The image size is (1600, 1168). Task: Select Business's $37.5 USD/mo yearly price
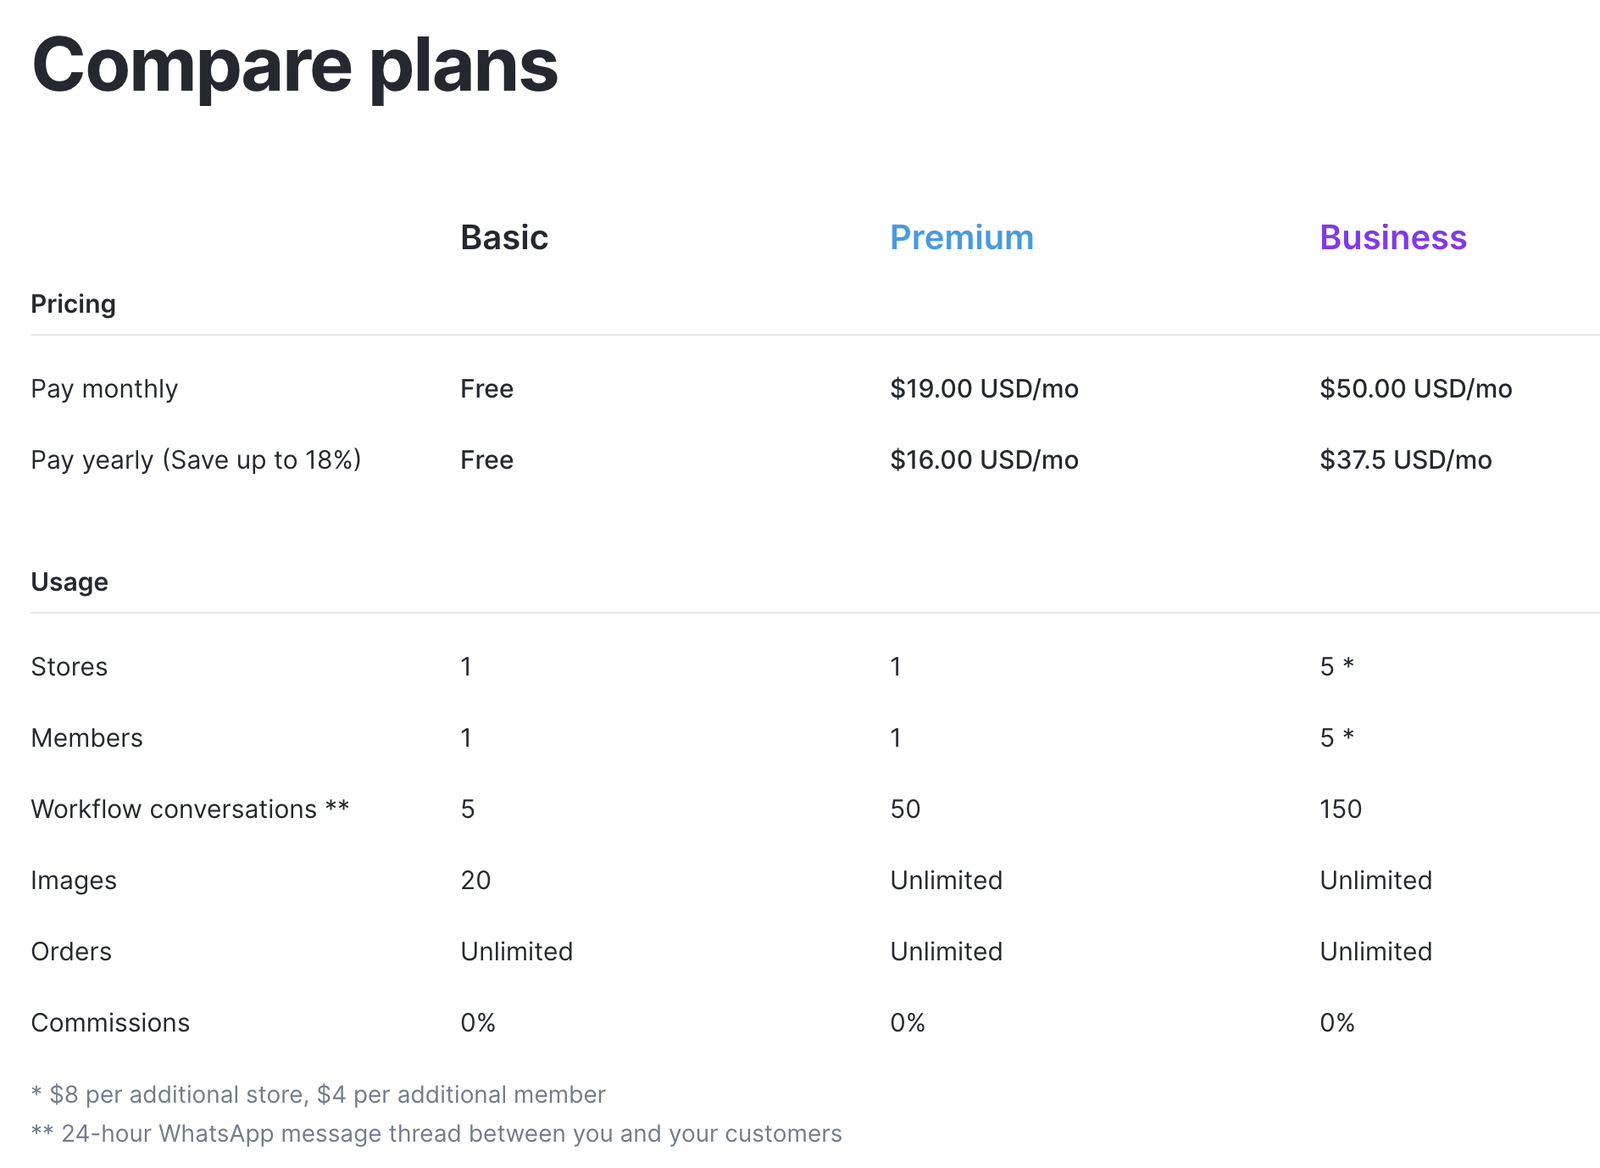tap(1405, 460)
